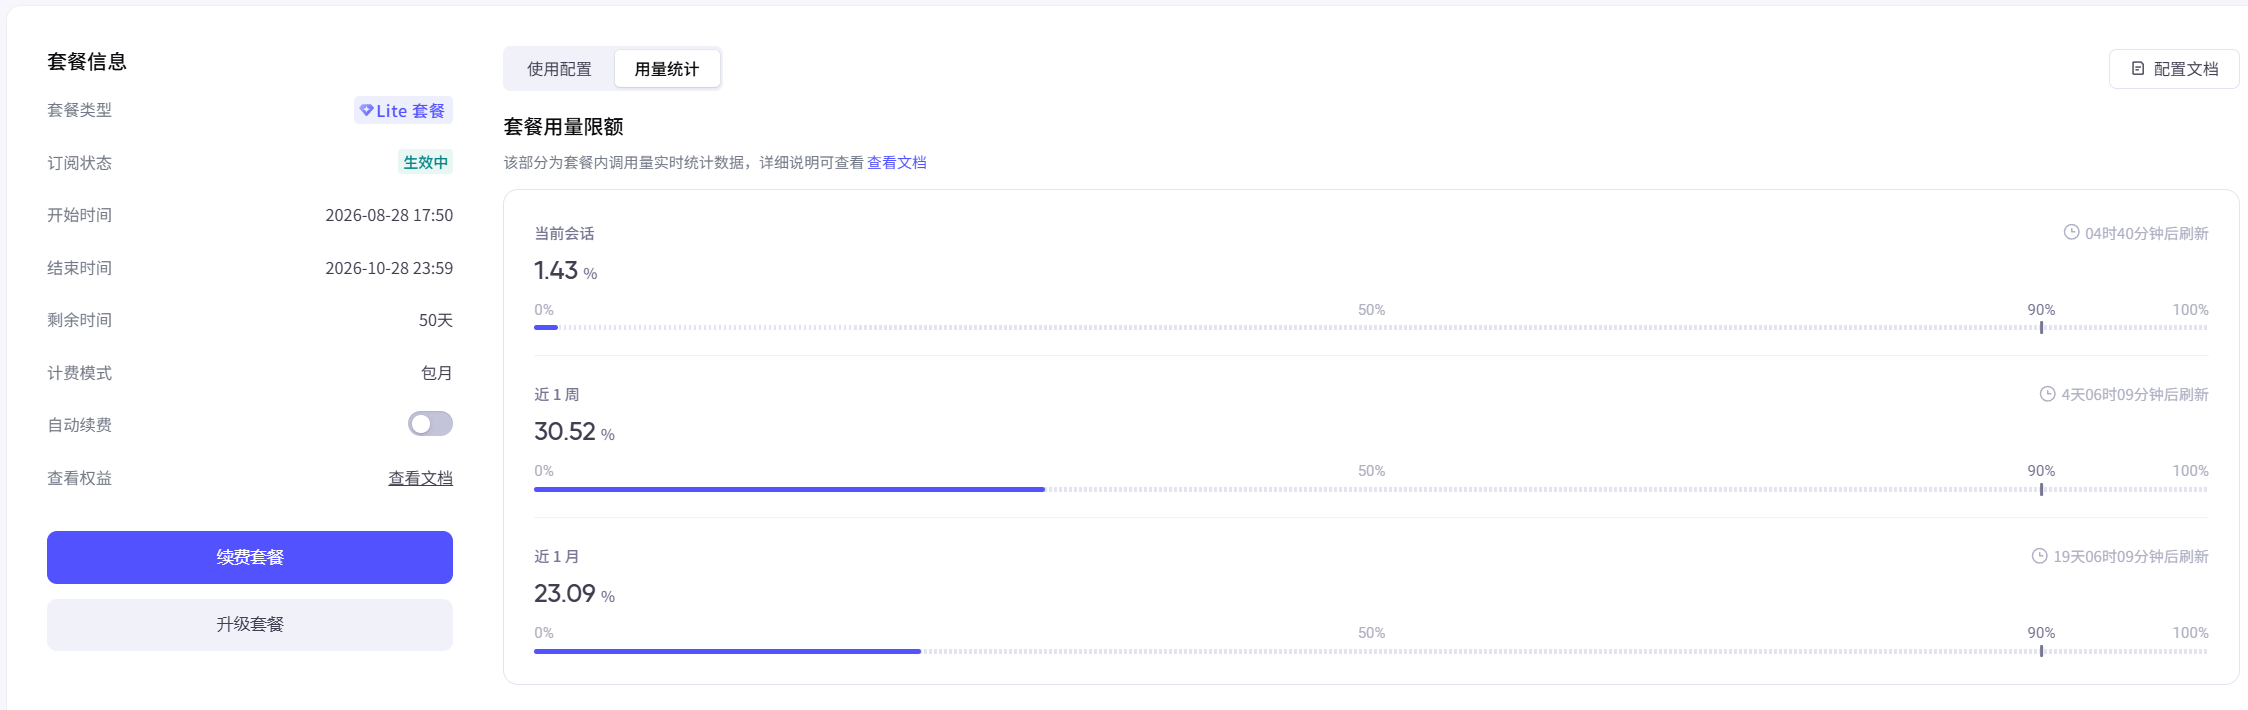Viewport: 2248px width, 710px height.
Task: Click the 生效中 status badge
Action: tap(425, 162)
